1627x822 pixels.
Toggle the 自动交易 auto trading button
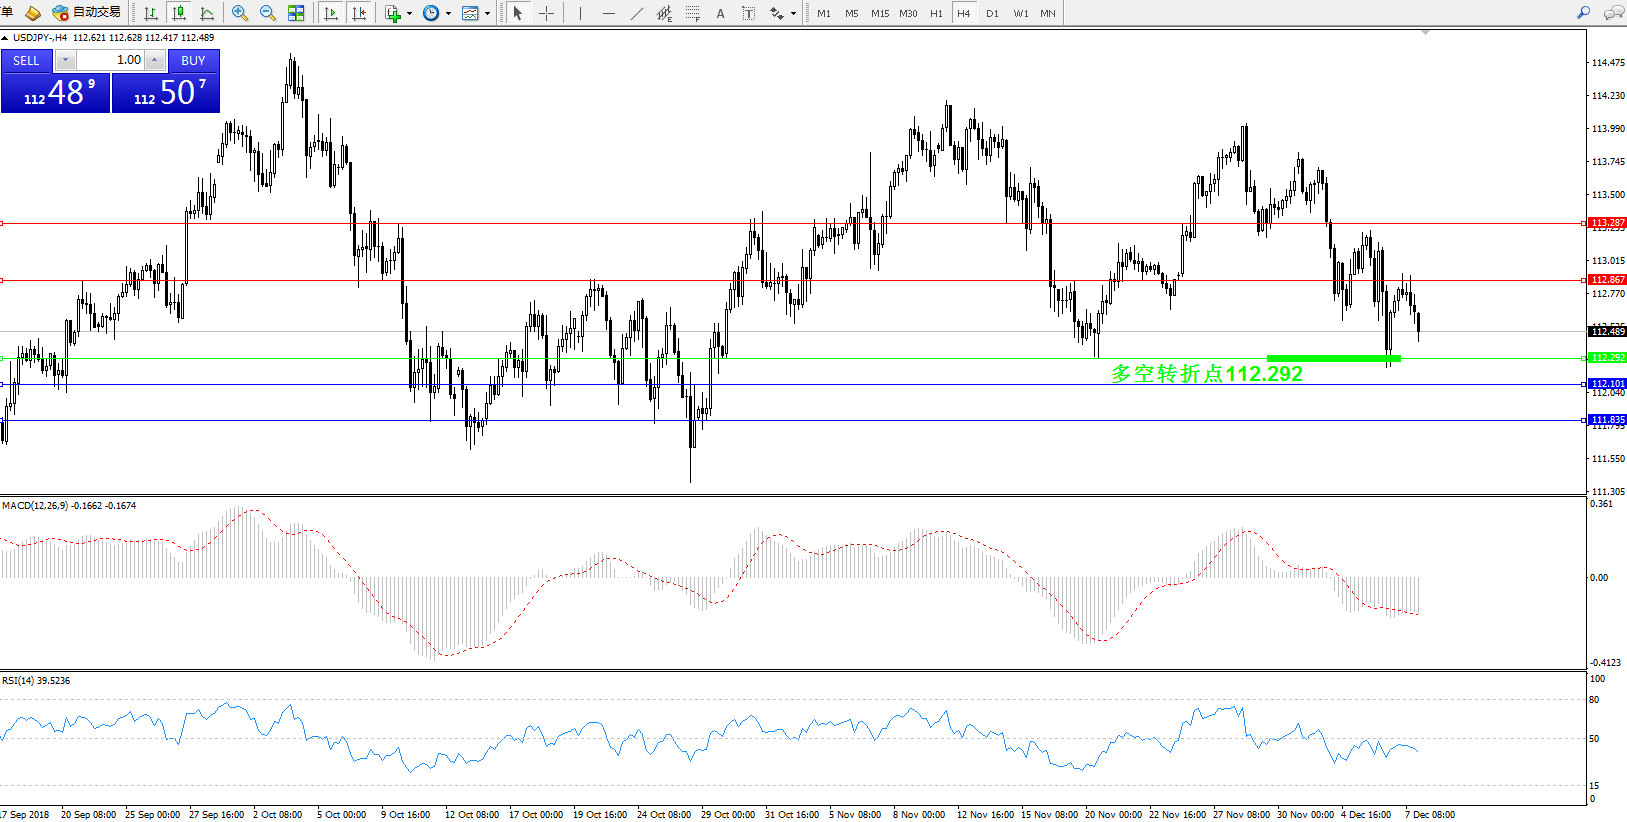(x=87, y=13)
